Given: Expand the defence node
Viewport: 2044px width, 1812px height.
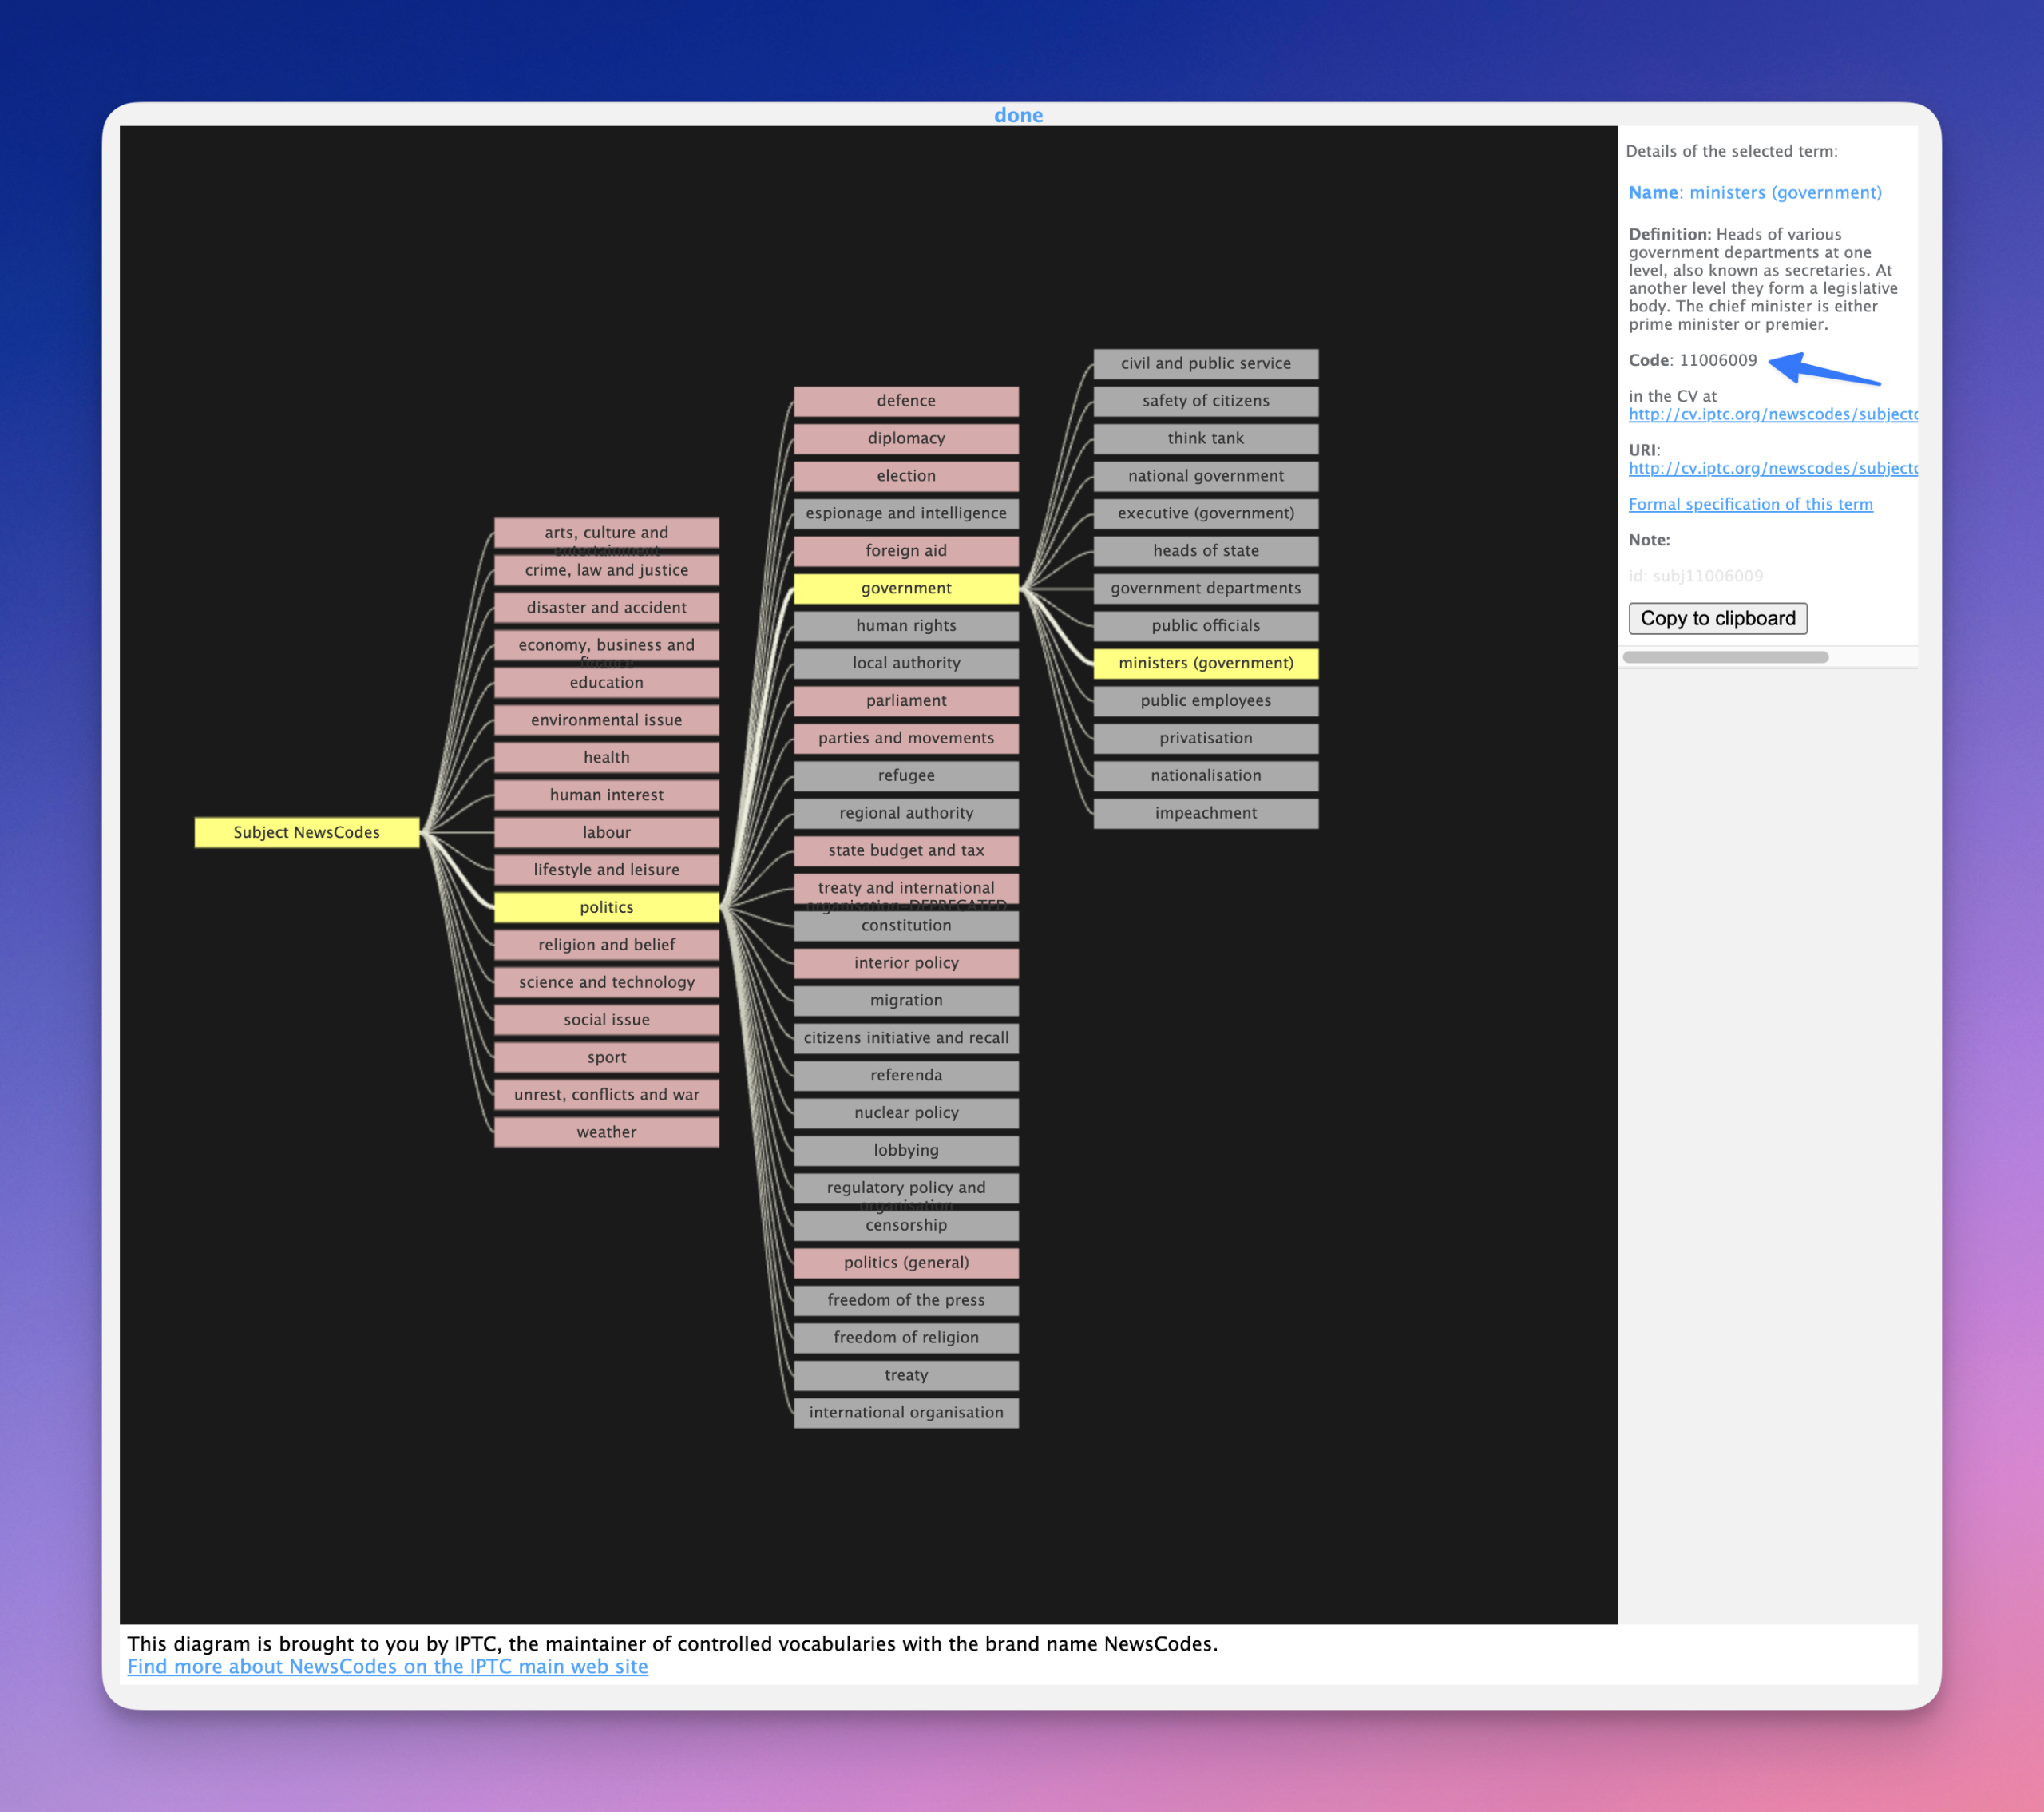Looking at the screenshot, I should tap(906, 401).
